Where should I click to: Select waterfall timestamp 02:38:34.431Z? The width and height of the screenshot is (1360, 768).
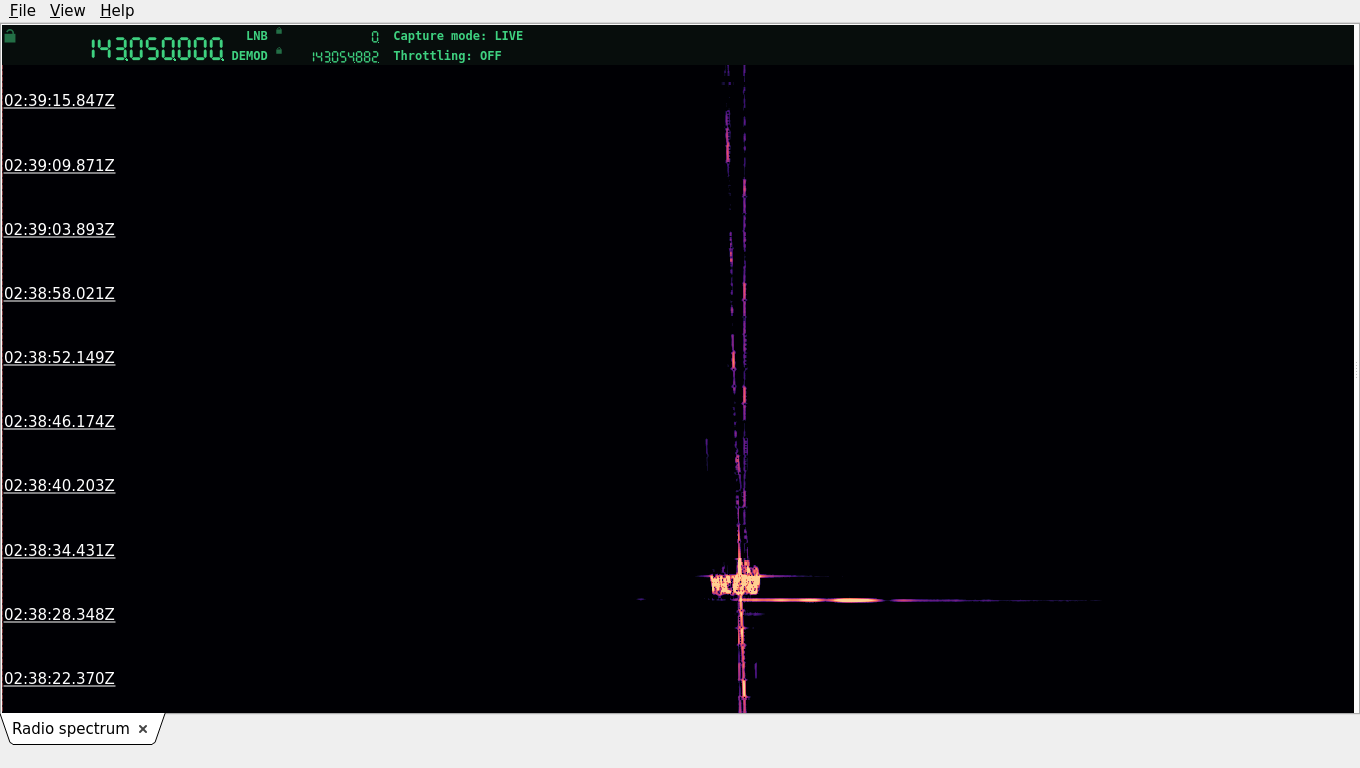coord(59,550)
